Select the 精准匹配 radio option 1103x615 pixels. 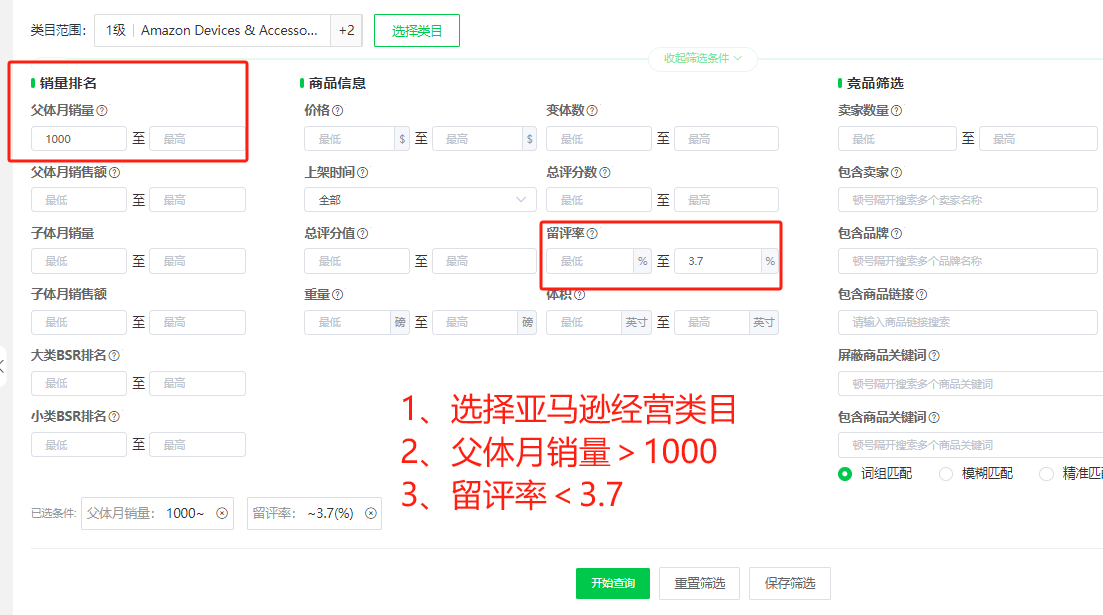tap(1047, 474)
